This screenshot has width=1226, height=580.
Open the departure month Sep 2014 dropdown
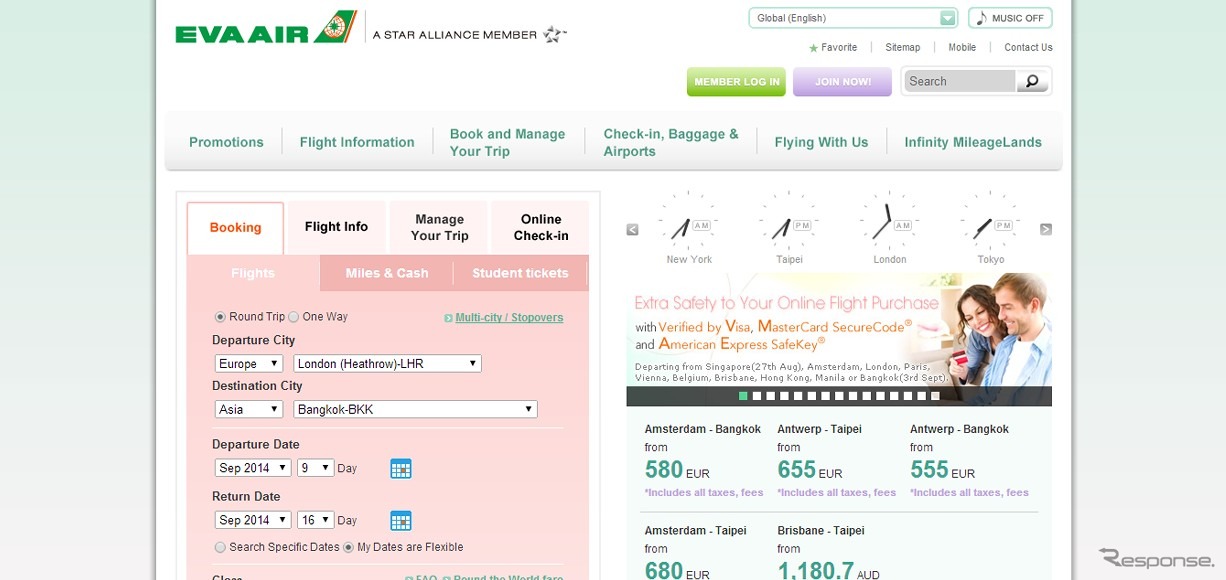(253, 467)
